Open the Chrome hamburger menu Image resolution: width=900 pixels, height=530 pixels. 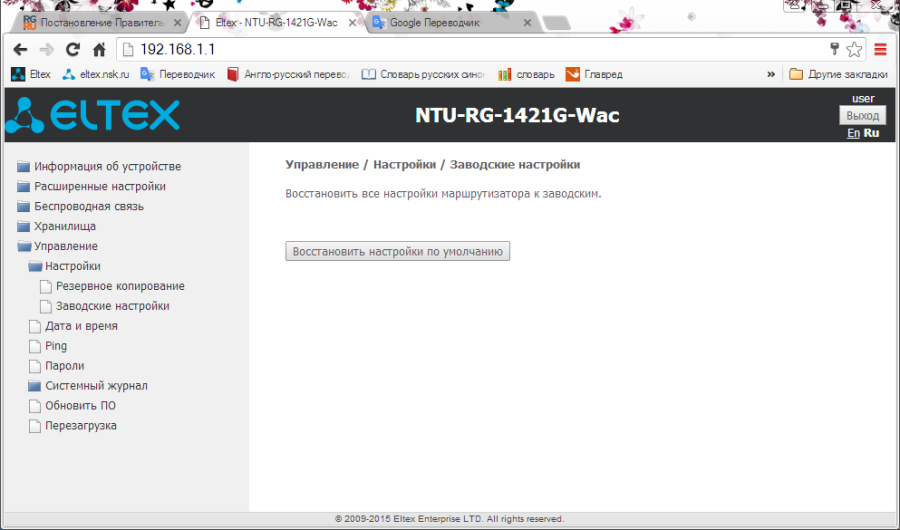pos(880,50)
